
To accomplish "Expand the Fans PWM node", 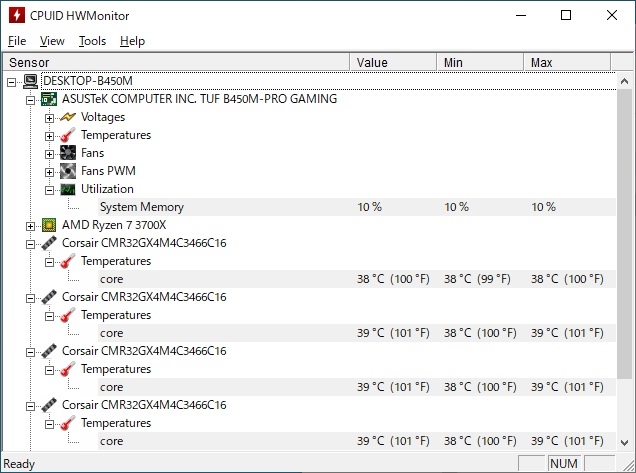I will coord(49,172).
